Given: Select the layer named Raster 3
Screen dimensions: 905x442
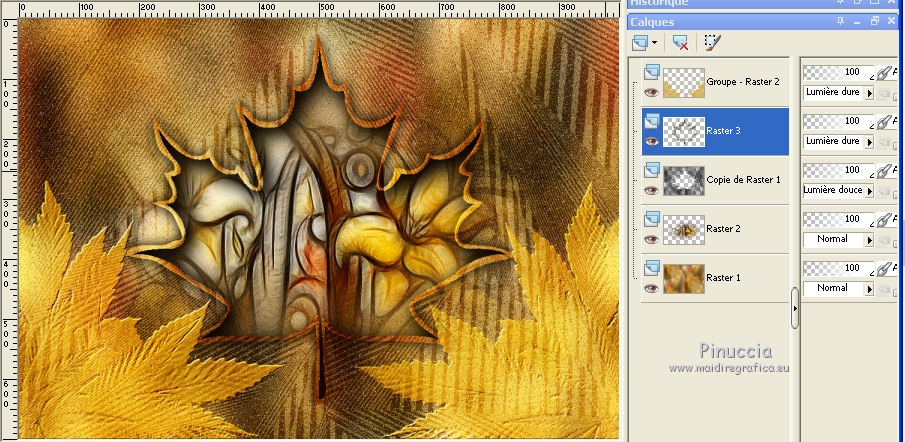Looking at the screenshot, I should pyautogui.click(x=723, y=131).
